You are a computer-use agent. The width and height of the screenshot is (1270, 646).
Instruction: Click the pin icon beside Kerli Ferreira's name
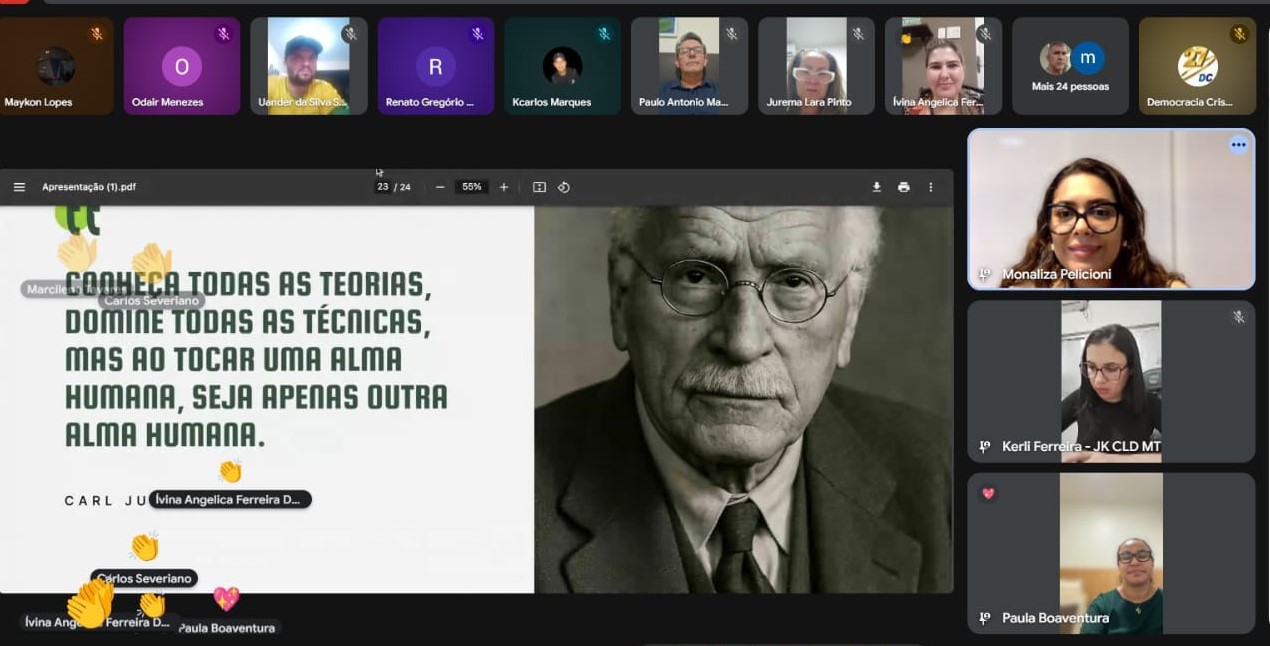[985, 447]
